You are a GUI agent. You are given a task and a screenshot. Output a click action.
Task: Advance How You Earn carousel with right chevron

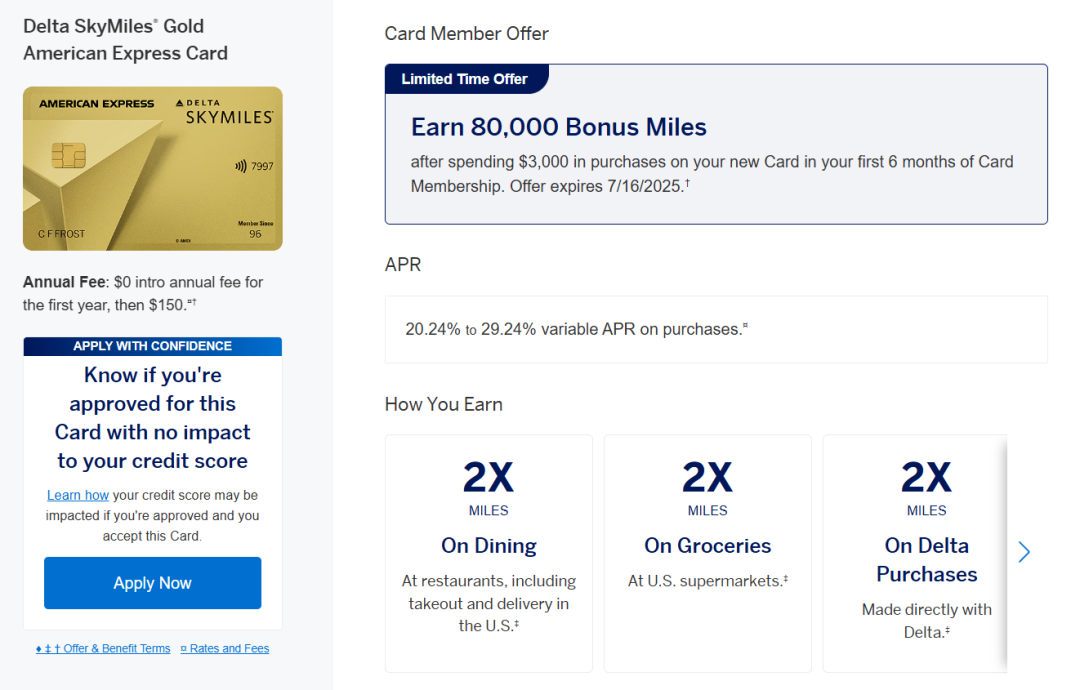point(1023,552)
